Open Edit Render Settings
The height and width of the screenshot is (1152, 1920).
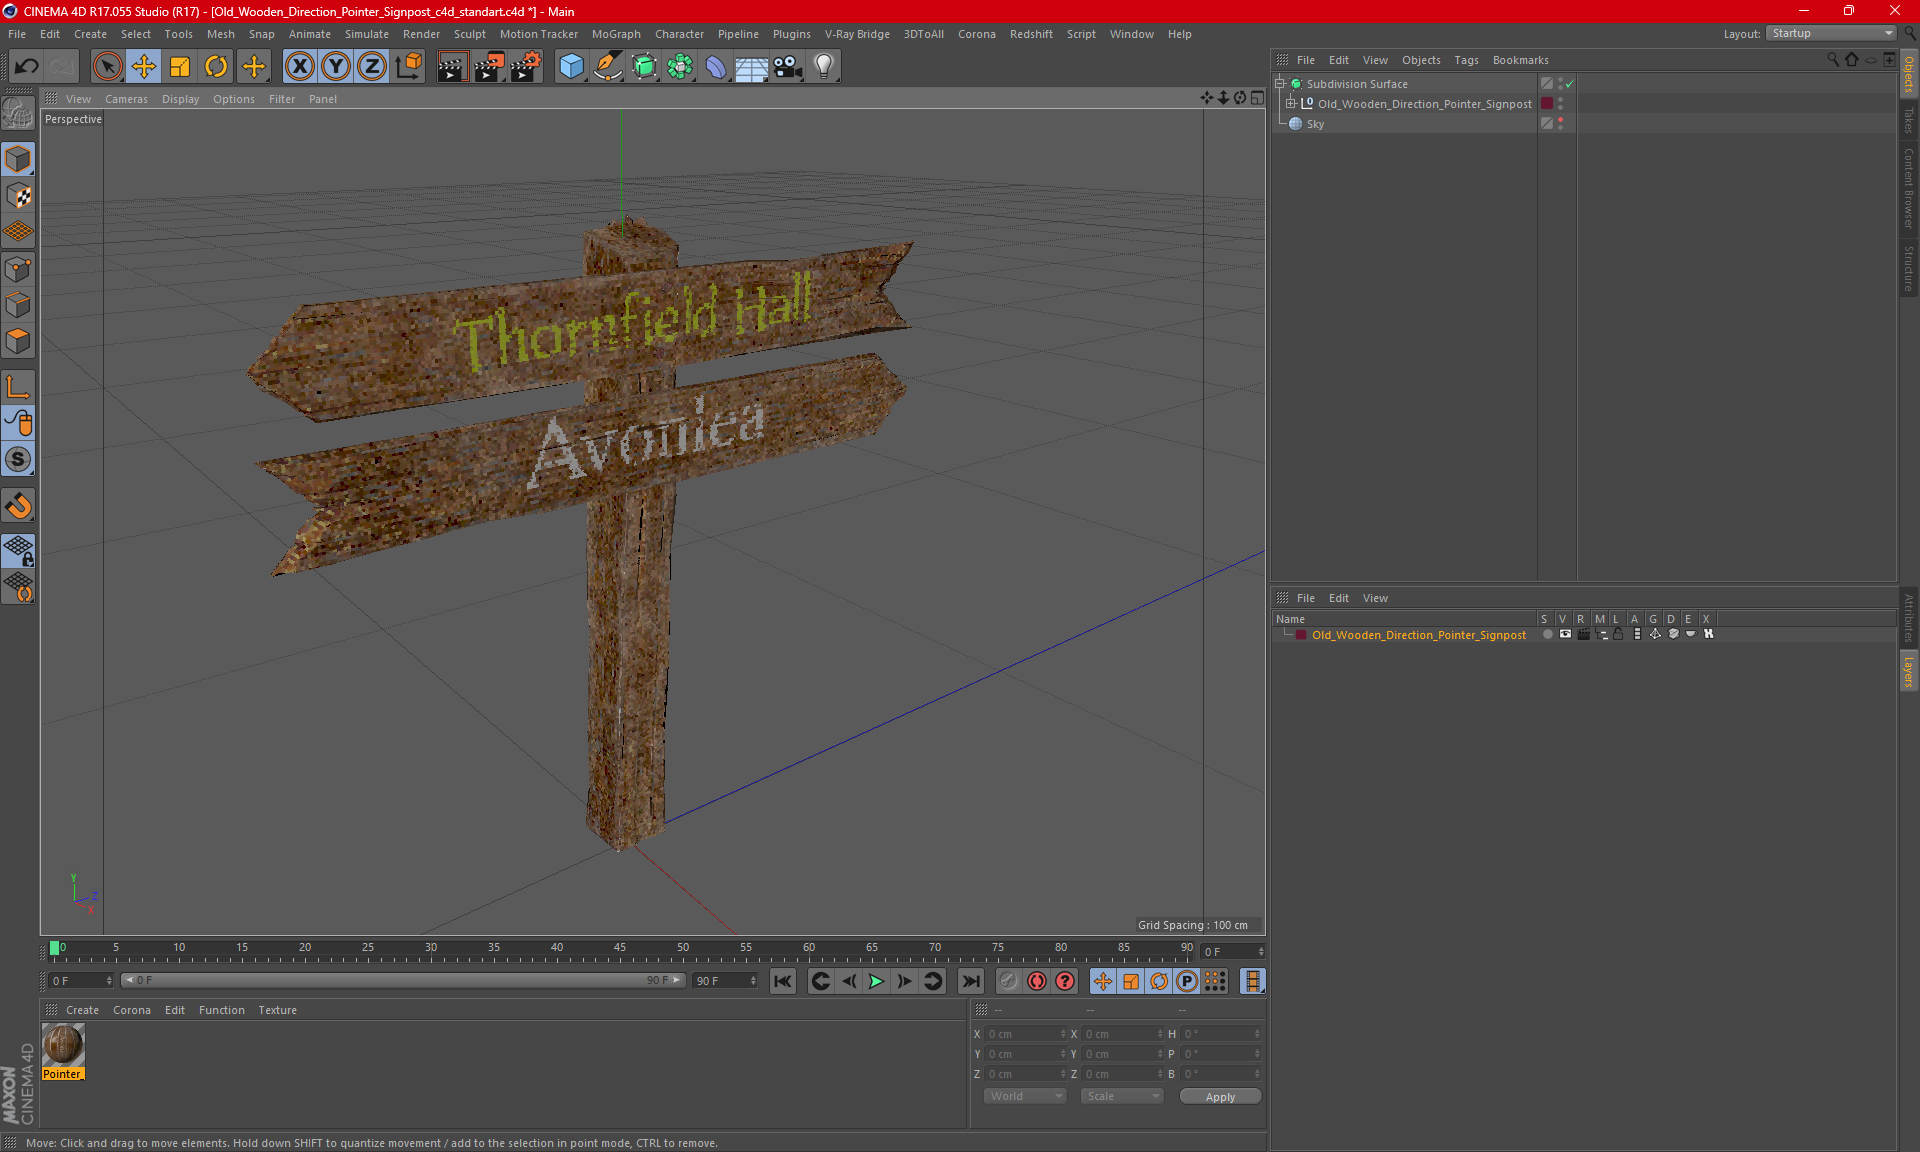tap(526, 67)
